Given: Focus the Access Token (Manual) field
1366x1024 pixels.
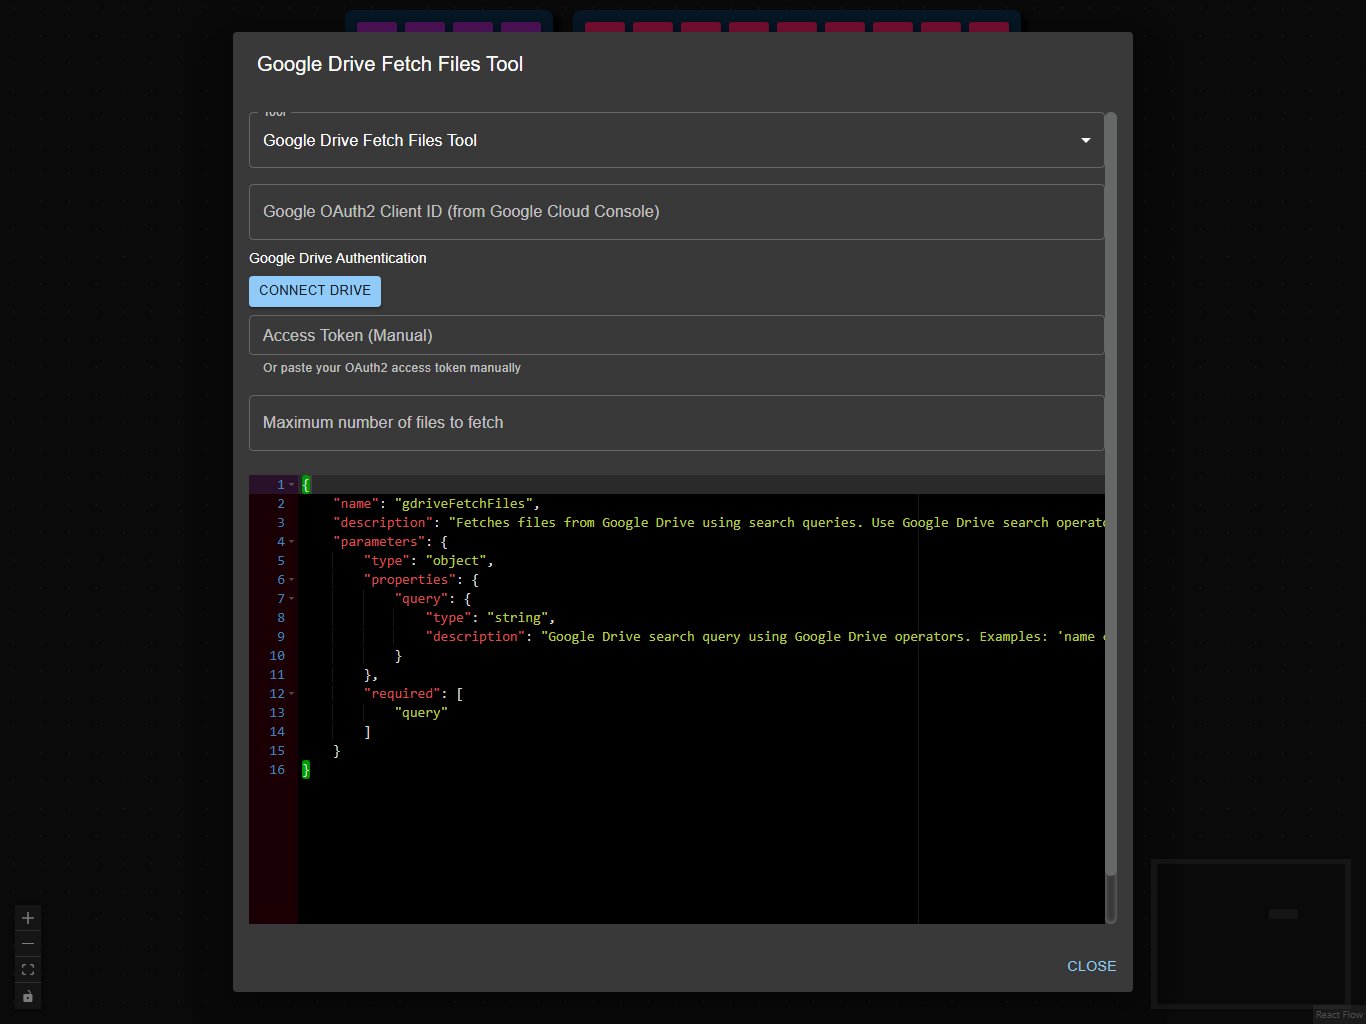Looking at the screenshot, I should pos(676,335).
